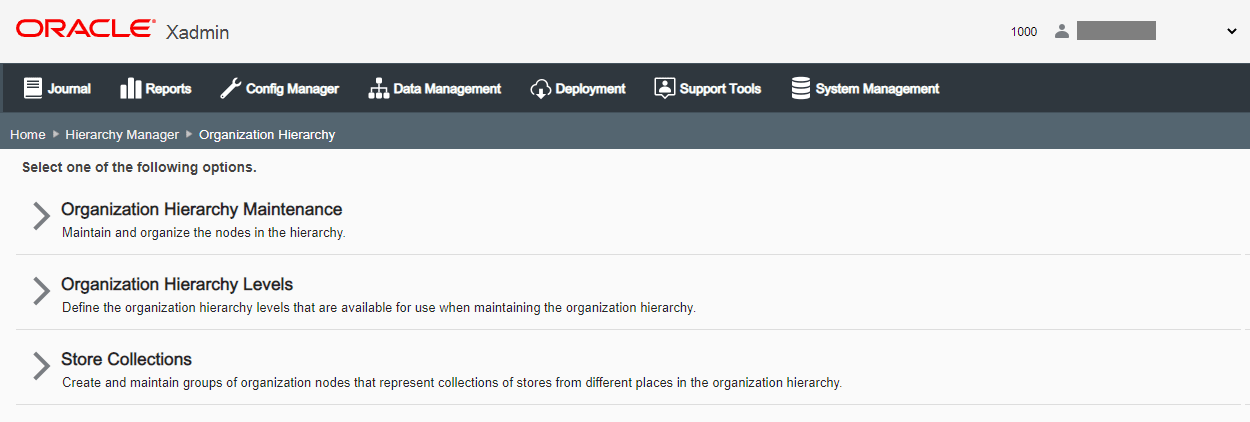Image resolution: width=1250 pixels, height=422 pixels.
Task: Open the user account dropdown arrow
Action: coord(1231,31)
